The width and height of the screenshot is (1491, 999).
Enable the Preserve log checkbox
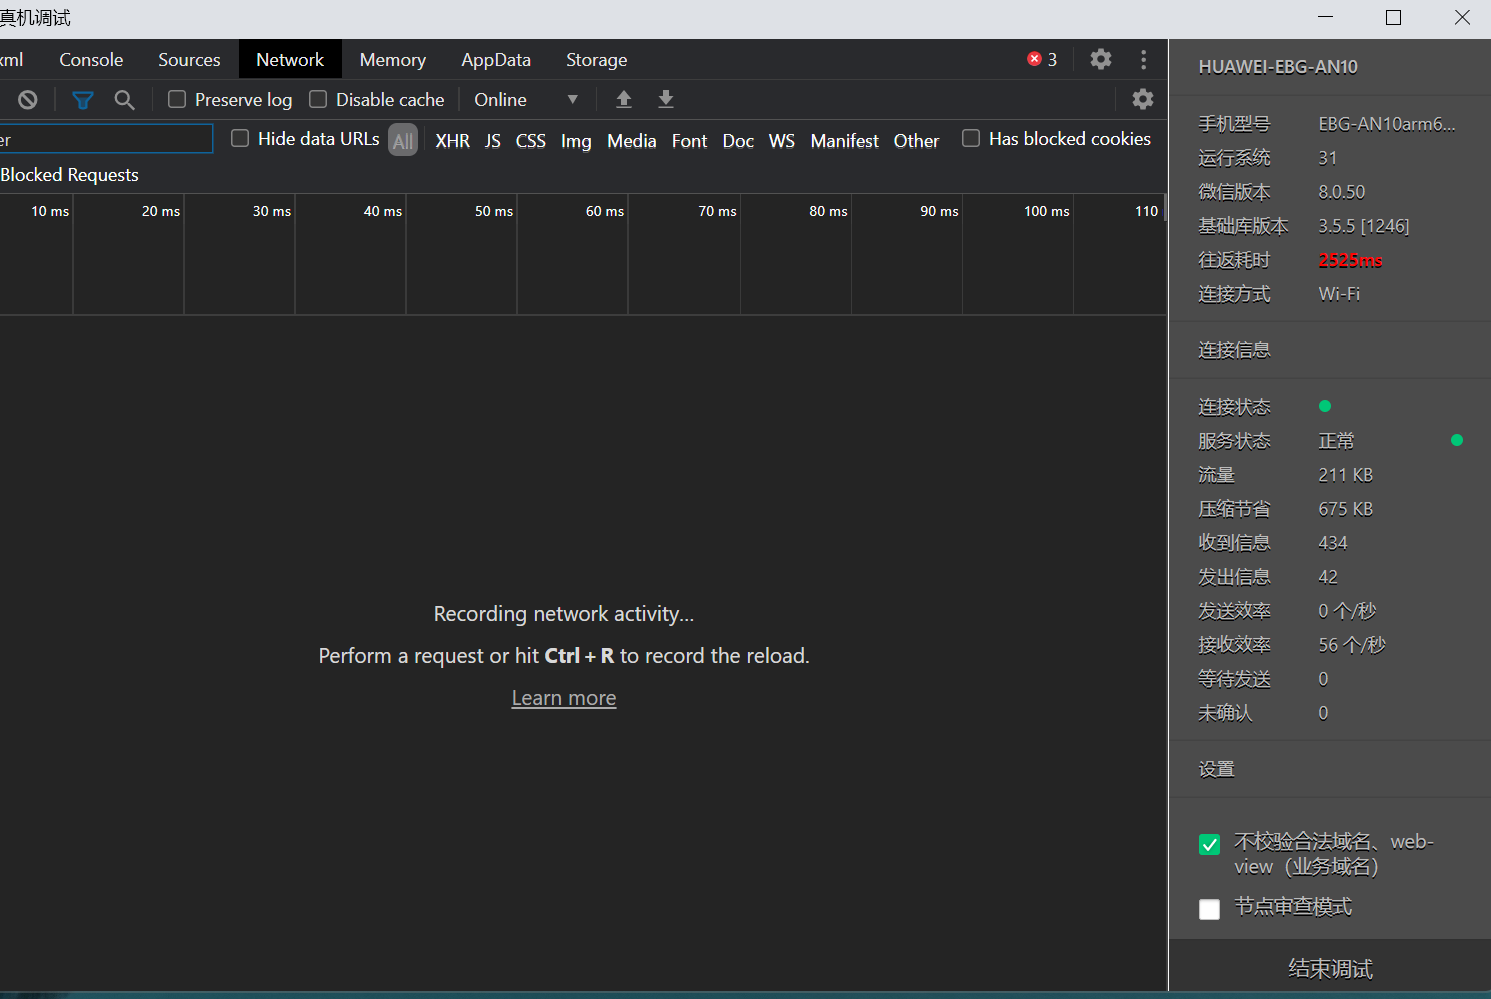pos(177,99)
